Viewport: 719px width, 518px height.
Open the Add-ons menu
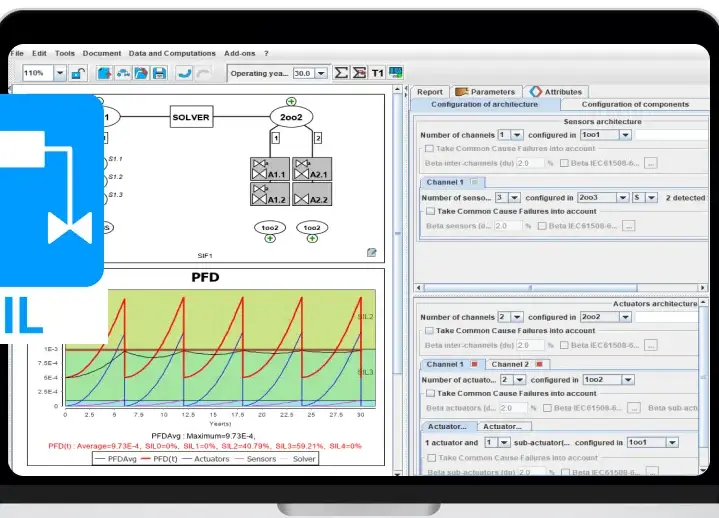(239, 53)
